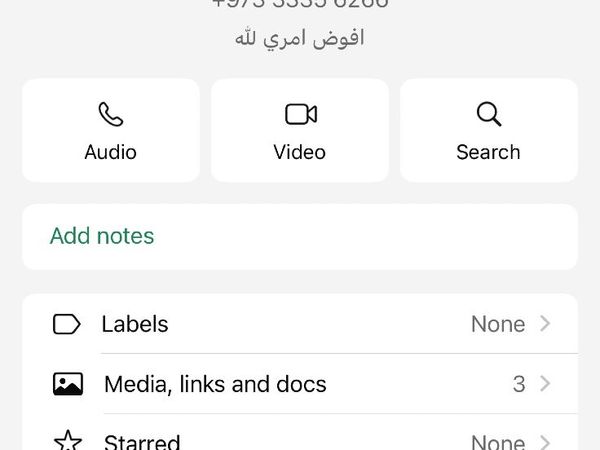Tap the contact phone number at top

(x=300, y=4)
